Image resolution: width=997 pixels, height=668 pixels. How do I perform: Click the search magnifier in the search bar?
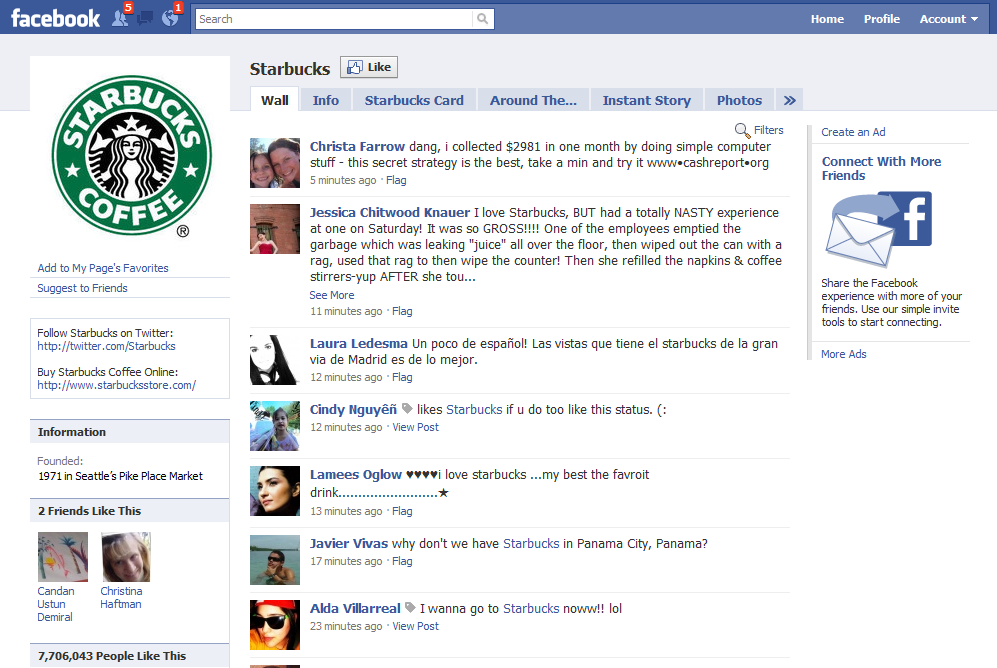[x=481, y=18]
